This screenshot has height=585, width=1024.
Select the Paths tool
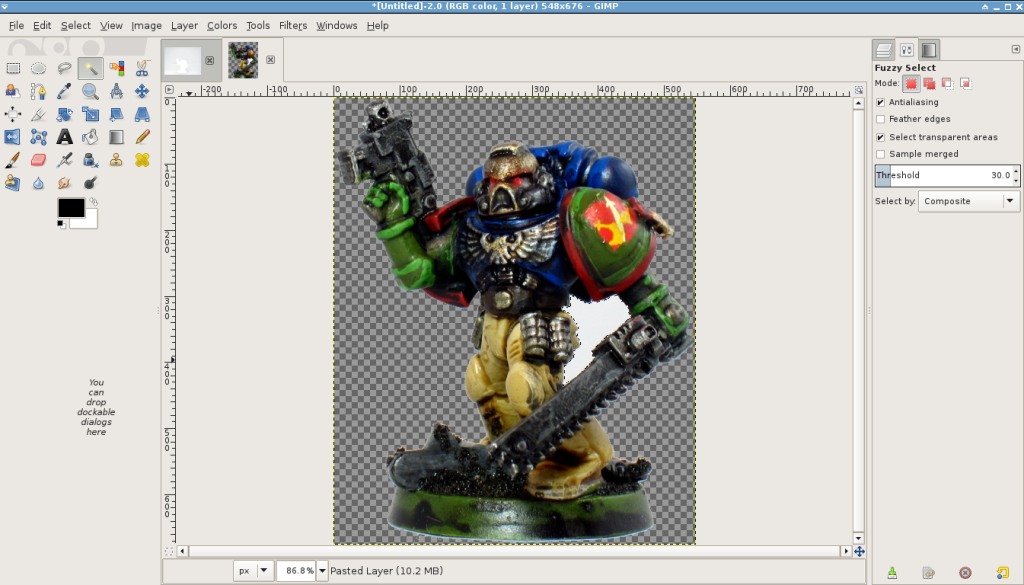click(39, 91)
